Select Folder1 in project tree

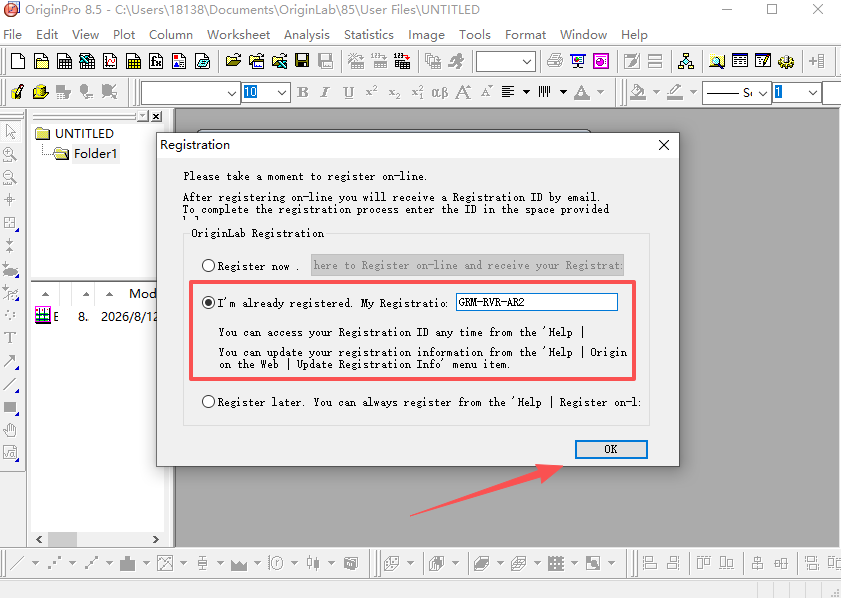click(x=95, y=154)
